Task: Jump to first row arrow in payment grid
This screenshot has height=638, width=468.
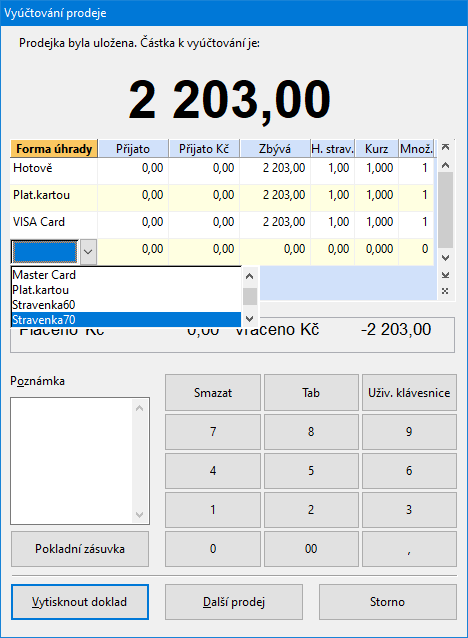Action: (446, 147)
